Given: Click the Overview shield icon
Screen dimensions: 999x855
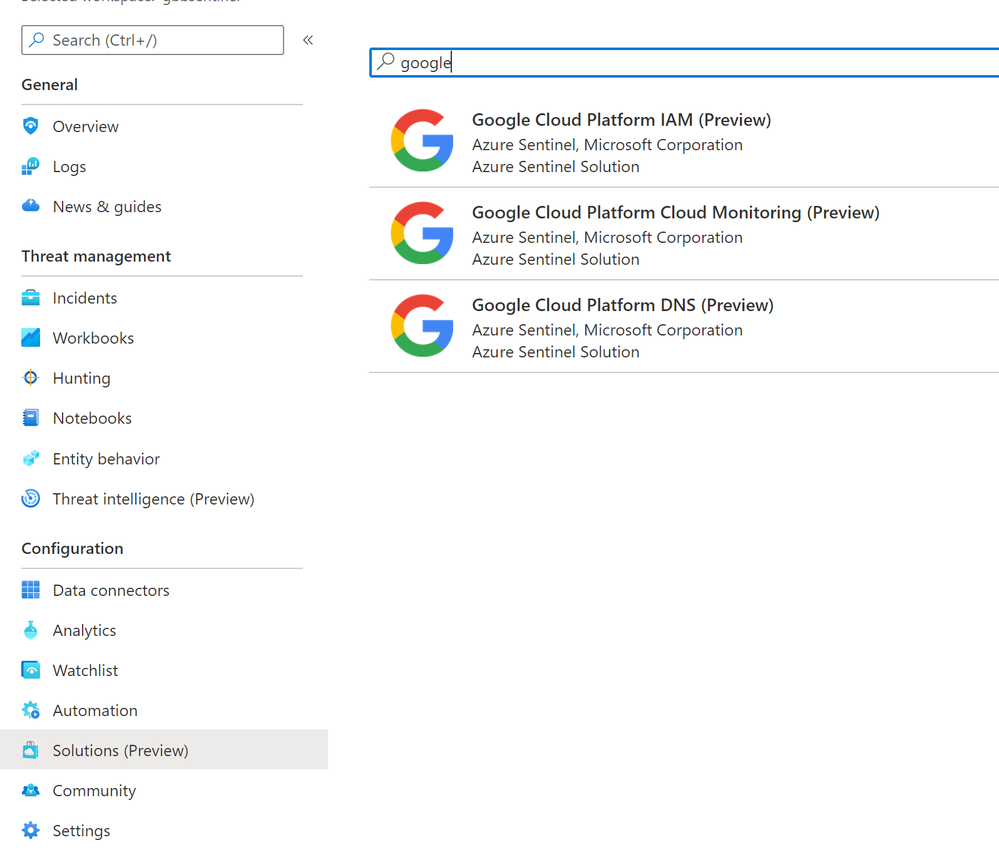Looking at the screenshot, I should [x=31, y=126].
